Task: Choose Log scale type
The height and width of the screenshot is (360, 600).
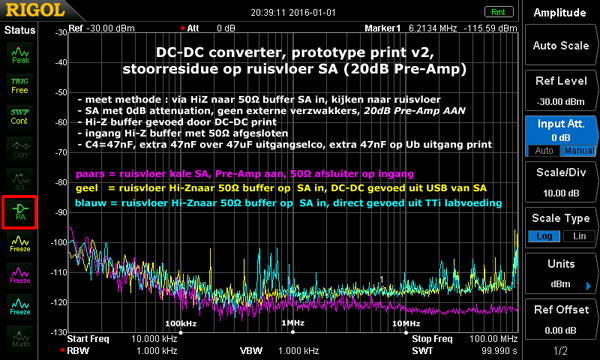Action: pos(544,236)
